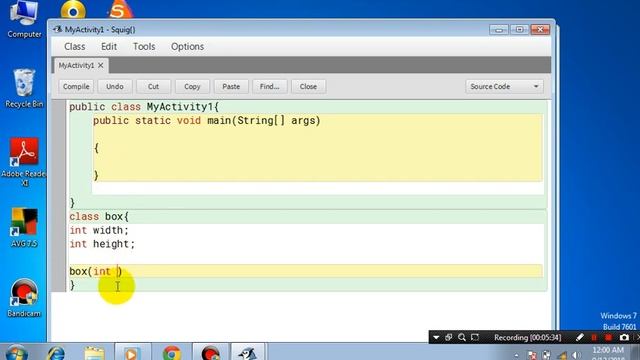Click the Copy button
Image resolution: width=640 pixels, height=360 pixels.
pyautogui.click(x=192, y=87)
